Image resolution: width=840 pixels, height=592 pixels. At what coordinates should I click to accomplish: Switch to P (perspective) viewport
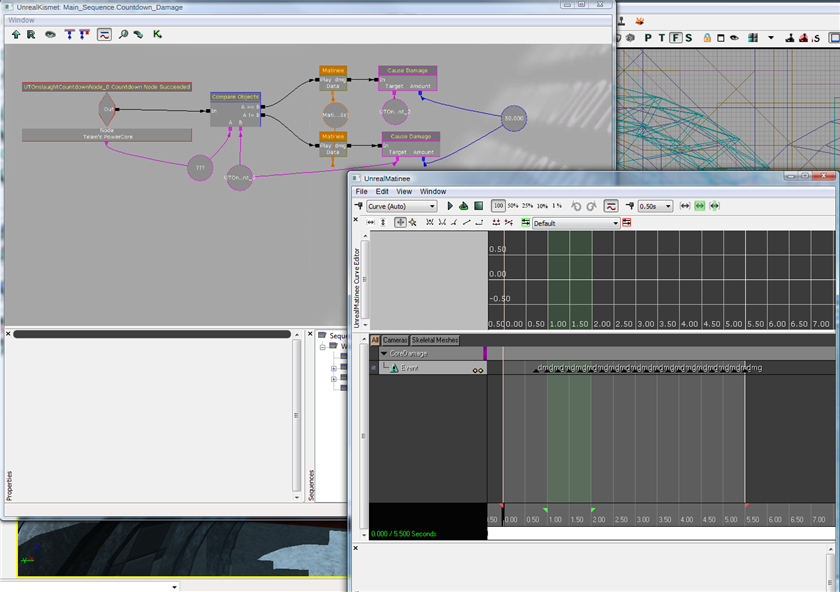(648, 38)
